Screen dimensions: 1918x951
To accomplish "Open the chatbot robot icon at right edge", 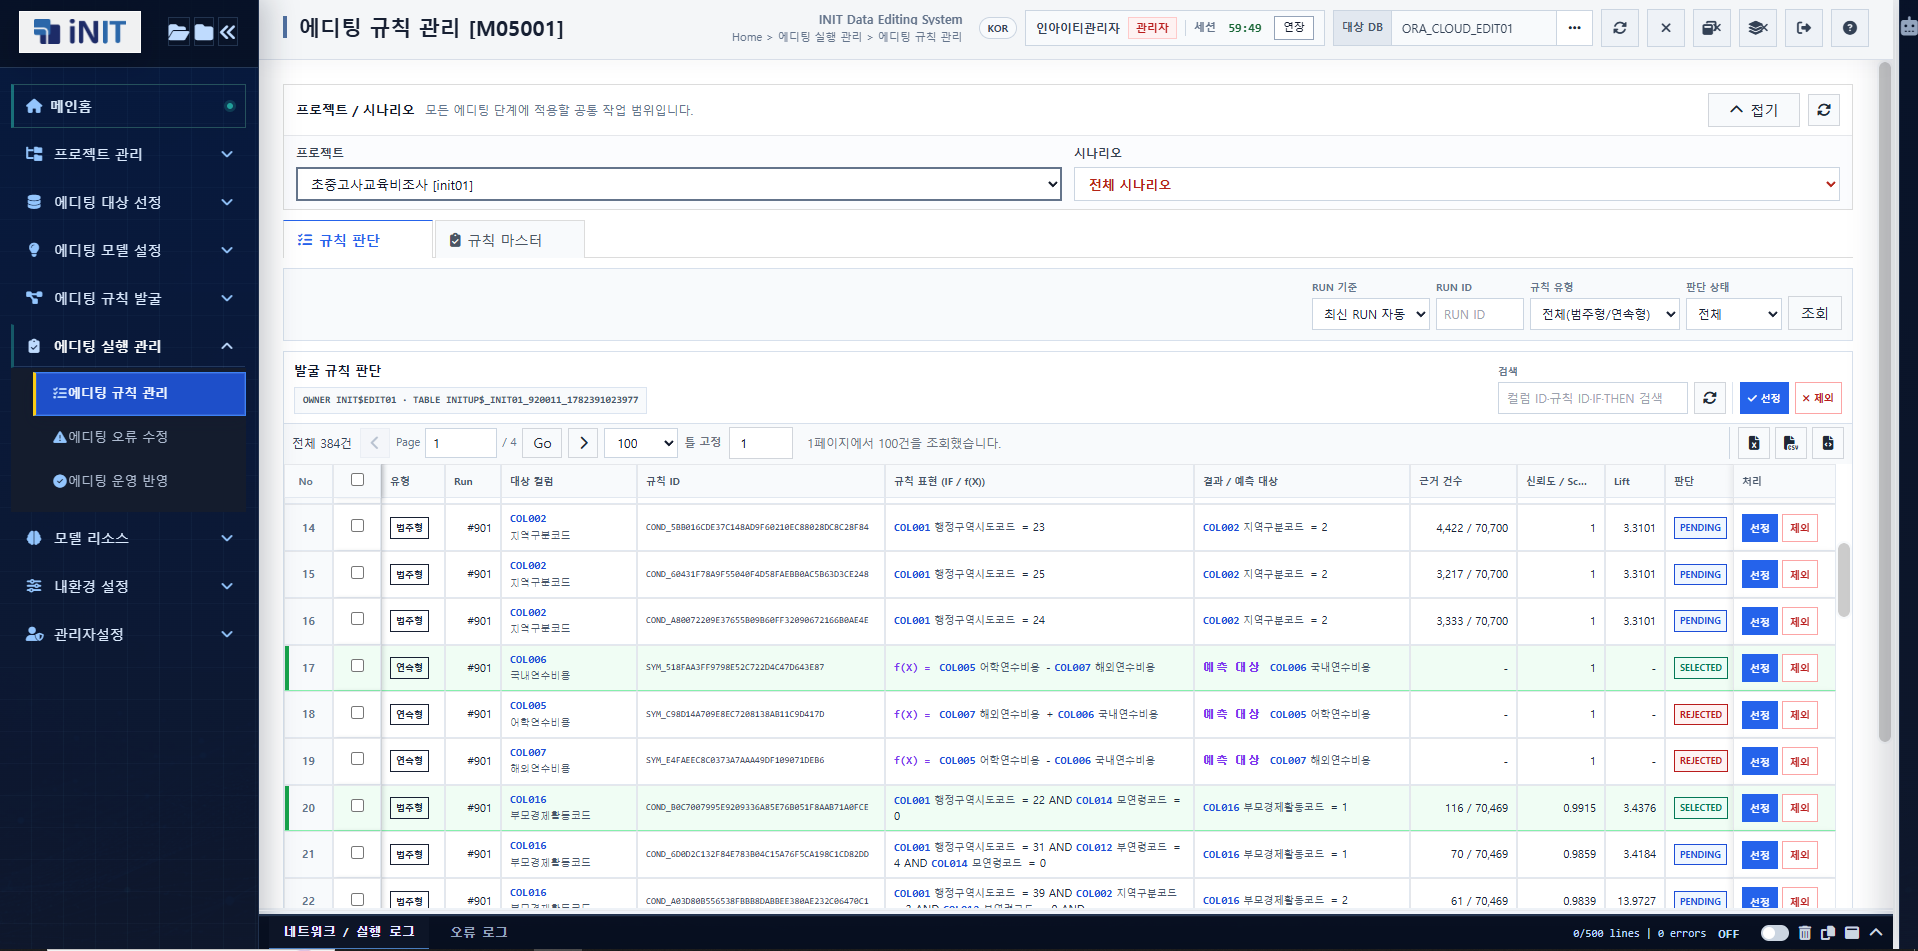I will pyautogui.click(x=1908, y=27).
